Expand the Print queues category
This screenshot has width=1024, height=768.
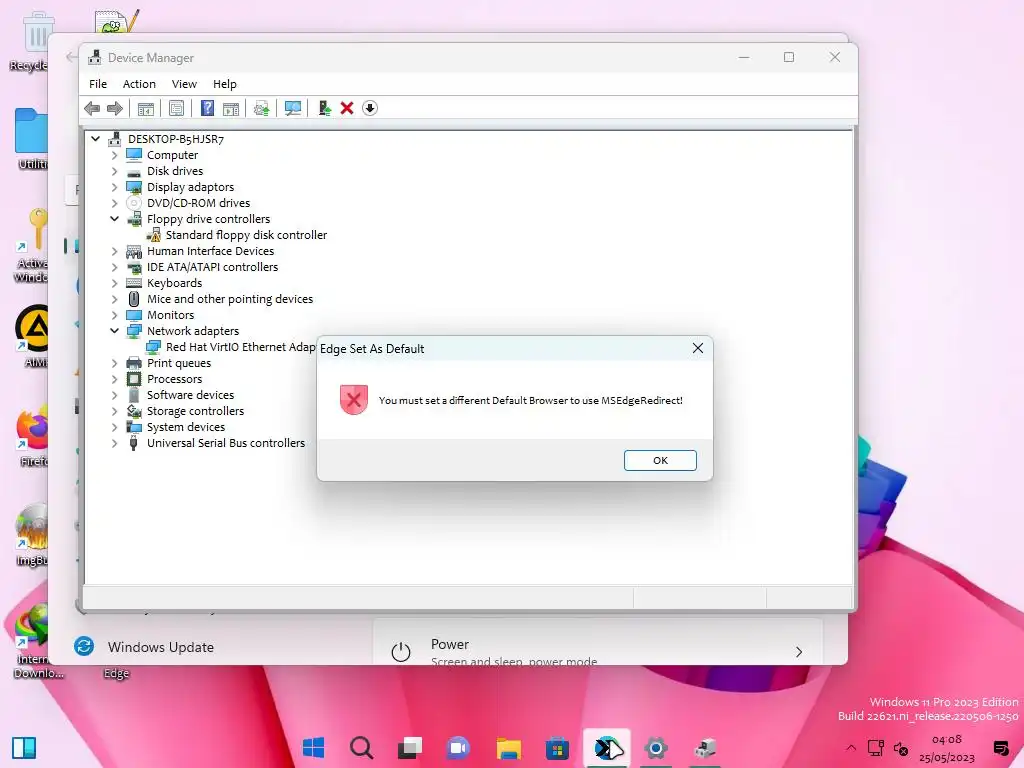[115, 363]
